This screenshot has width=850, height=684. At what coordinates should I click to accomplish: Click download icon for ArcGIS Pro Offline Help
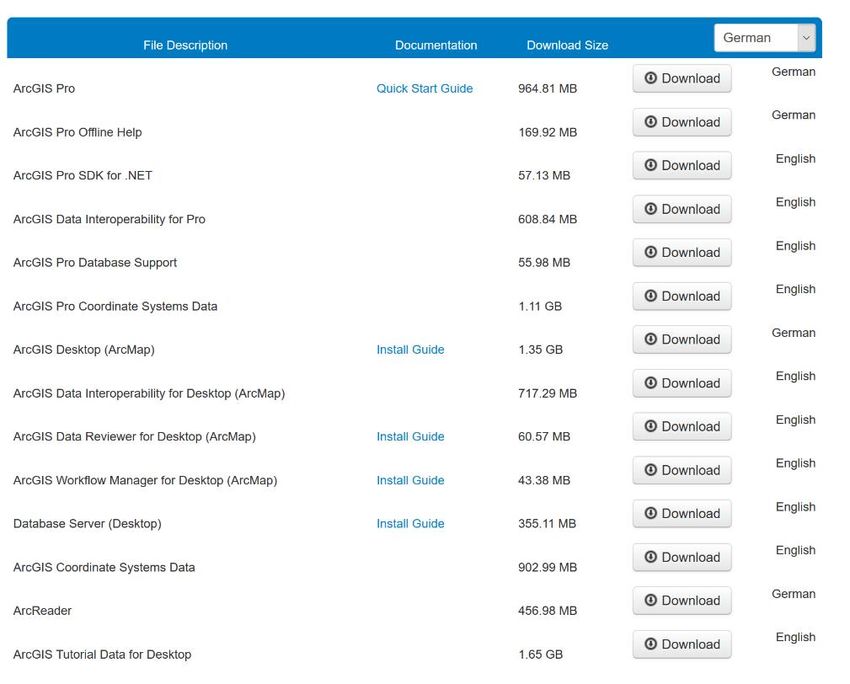pos(651,122)
